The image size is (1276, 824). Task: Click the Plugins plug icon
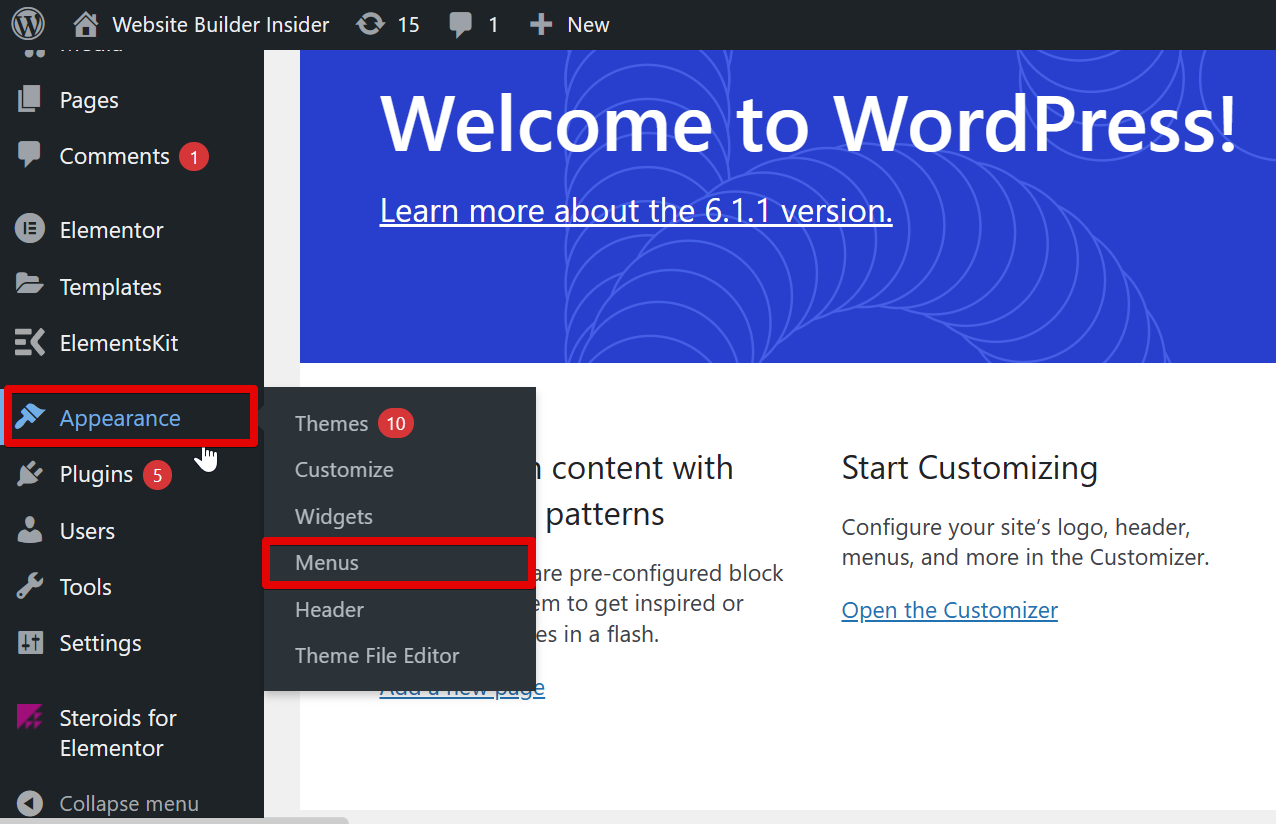pos(30,474)
